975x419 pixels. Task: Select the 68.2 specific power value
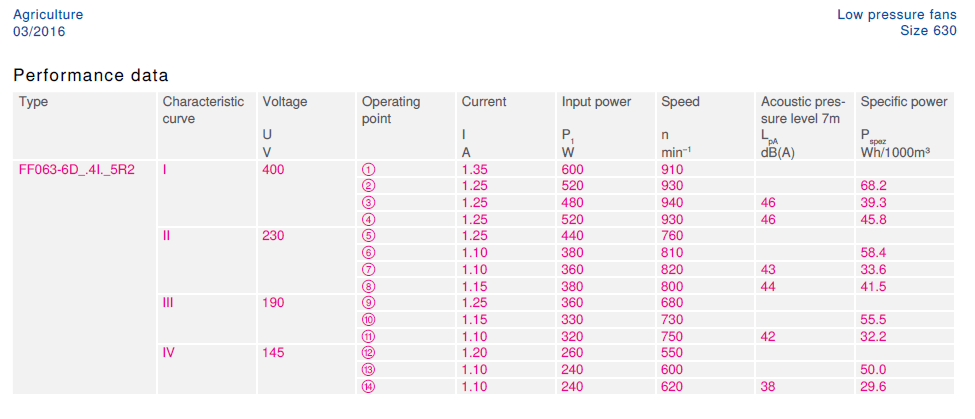coord(873,186)
